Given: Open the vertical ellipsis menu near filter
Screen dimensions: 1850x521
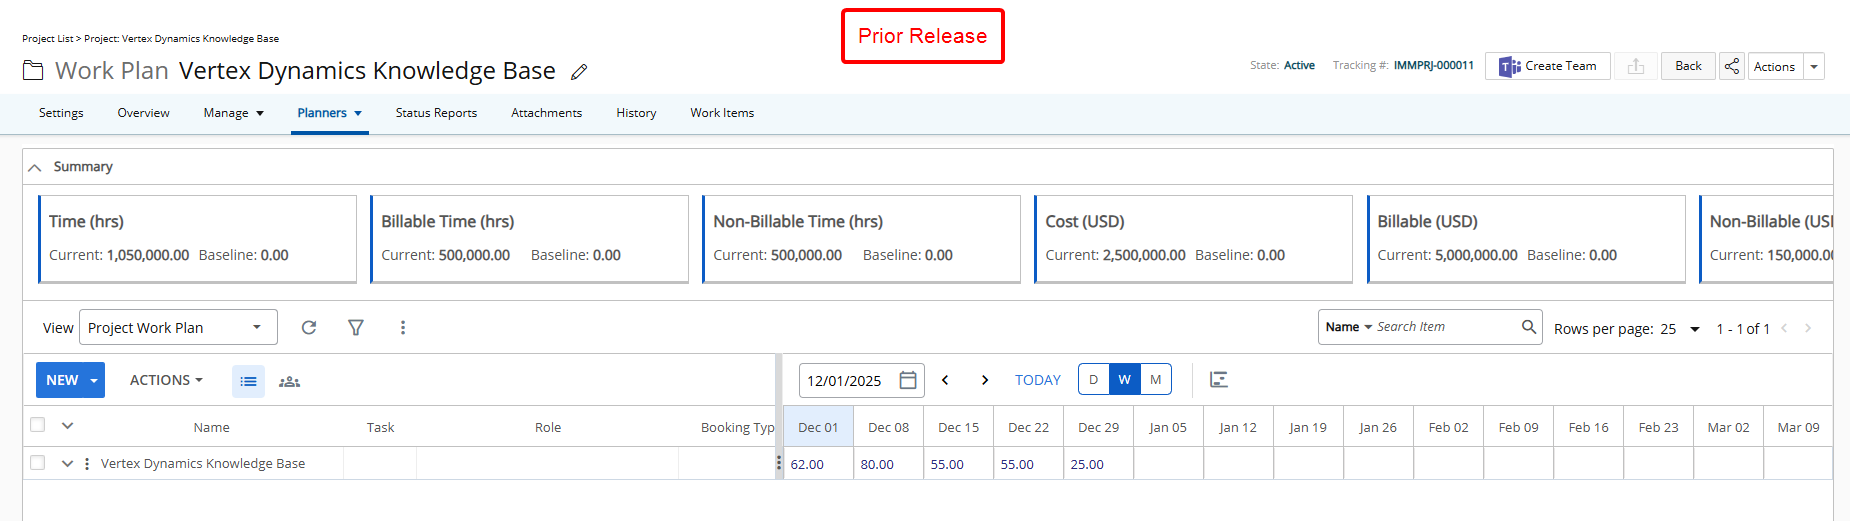Looking at the screenshot, I should coord(403,328).
